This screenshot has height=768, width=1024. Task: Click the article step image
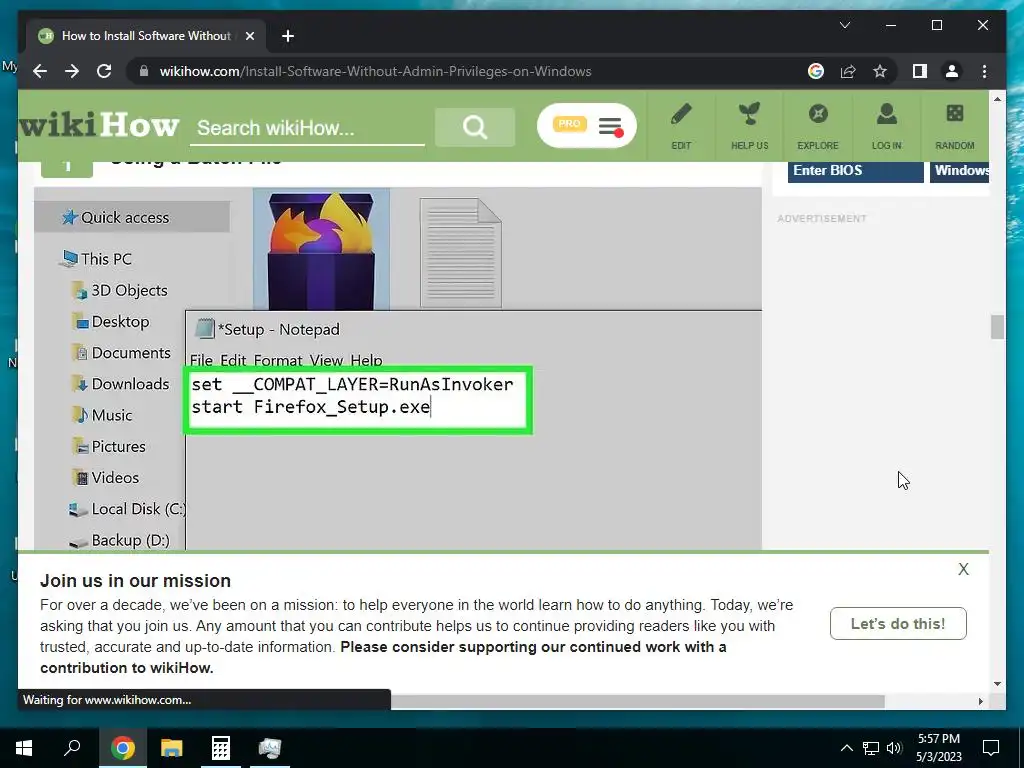(398, 369)
